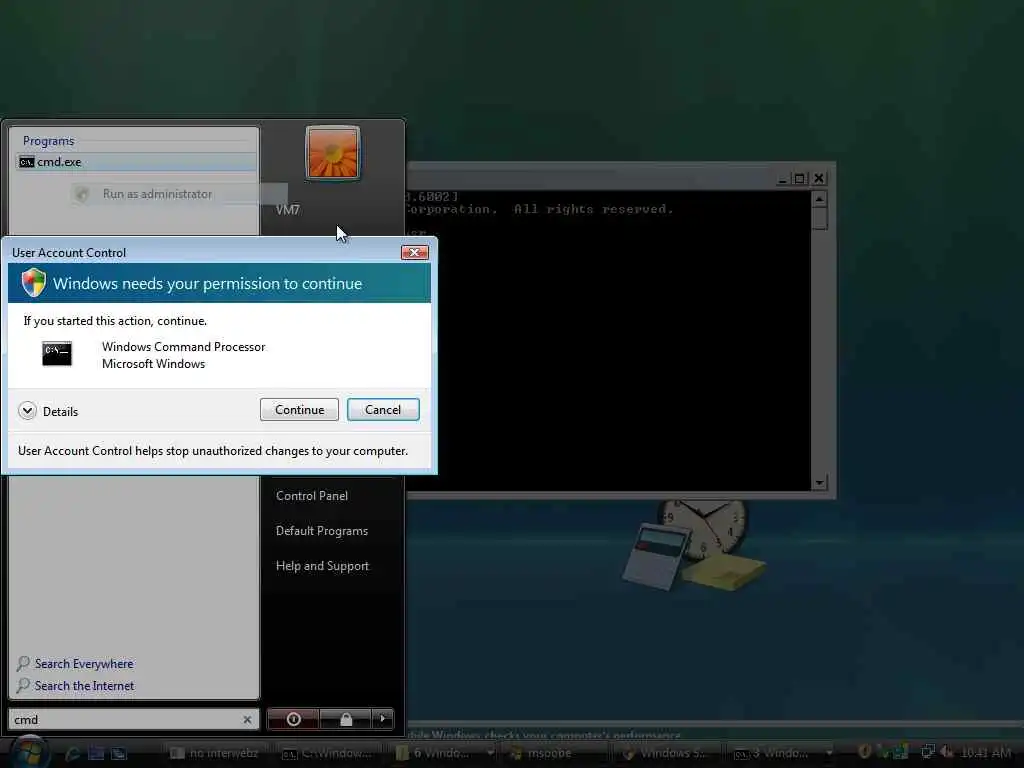Close the User Account Control dialog

point(415,252)
